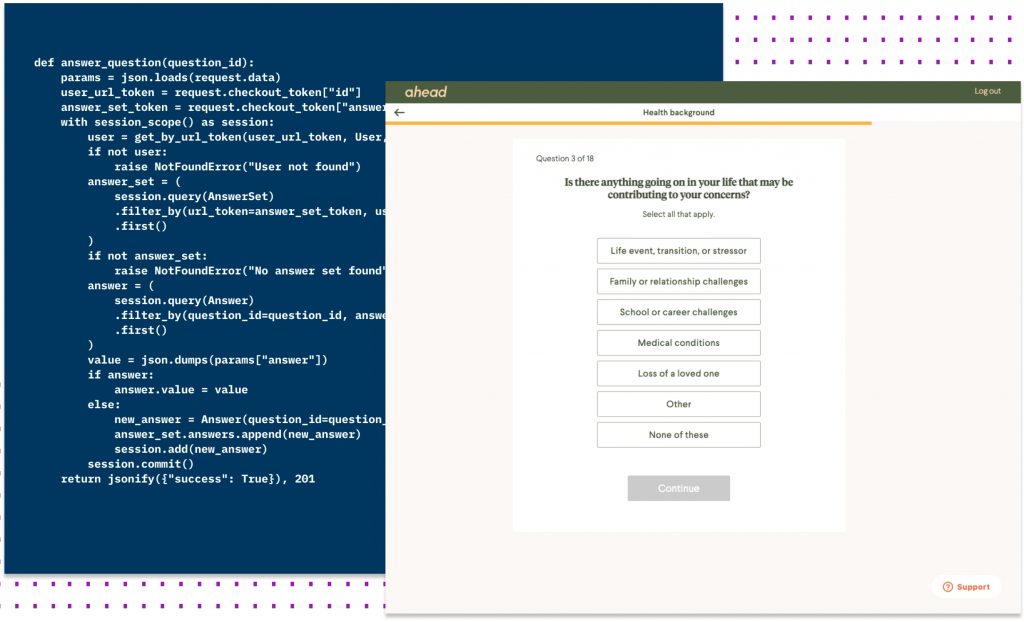Click session.add(new_answer) code line
Image resolution: width=1024 pixels, height=622 pixels.
point(191,450)
